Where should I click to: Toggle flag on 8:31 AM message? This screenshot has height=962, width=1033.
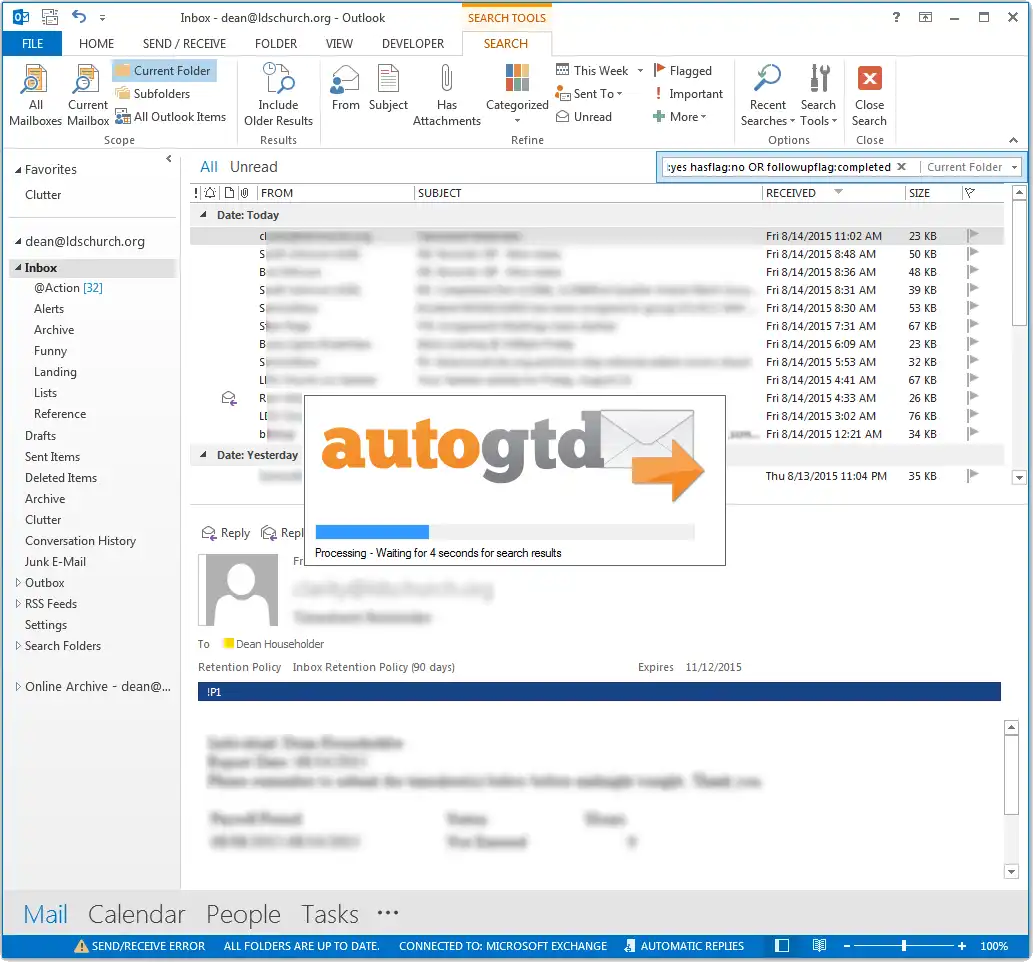point(972,289)
